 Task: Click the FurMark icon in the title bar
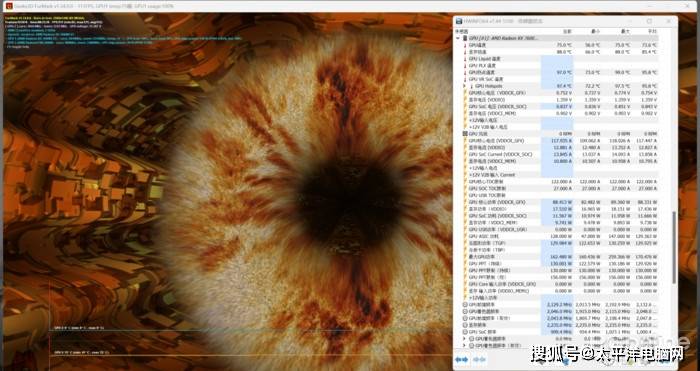pyautogui.click(x=8, y=6)
